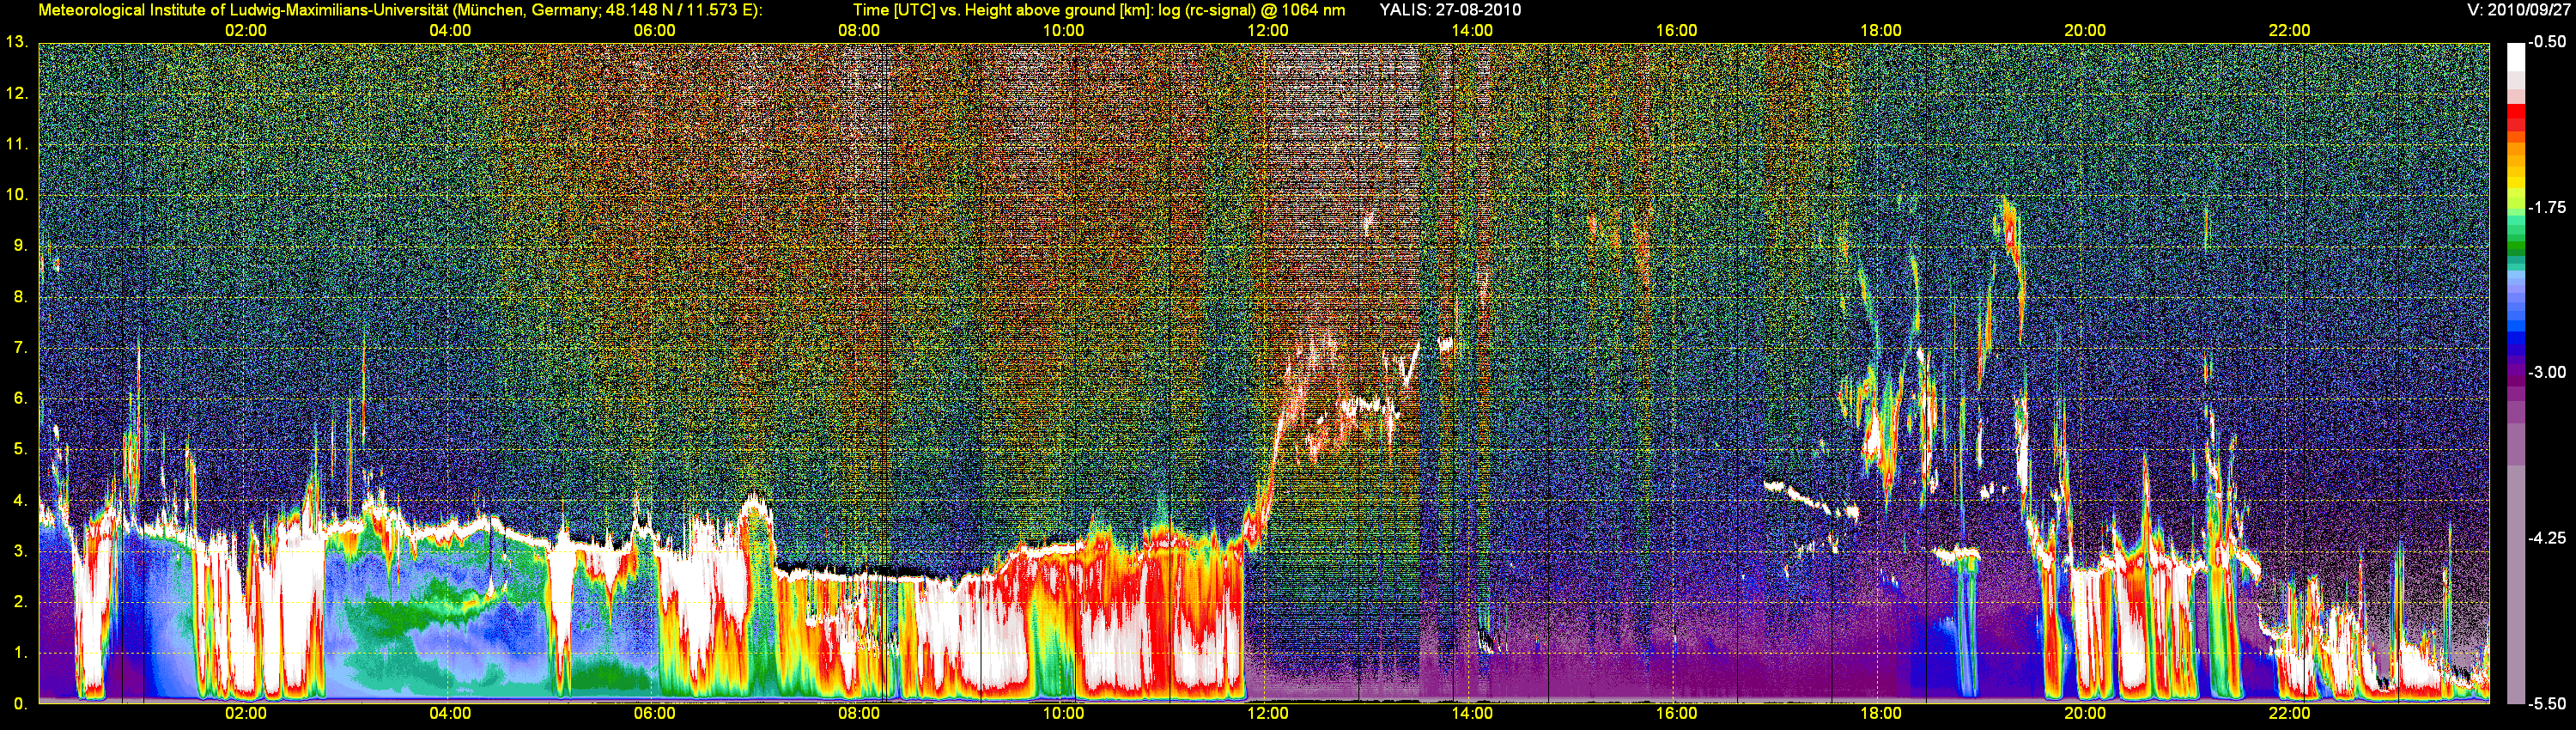The width and height of the screenshot is (2576, 730).
Task: Click the '6.' height axis label
Action: [x=20, y=398]
